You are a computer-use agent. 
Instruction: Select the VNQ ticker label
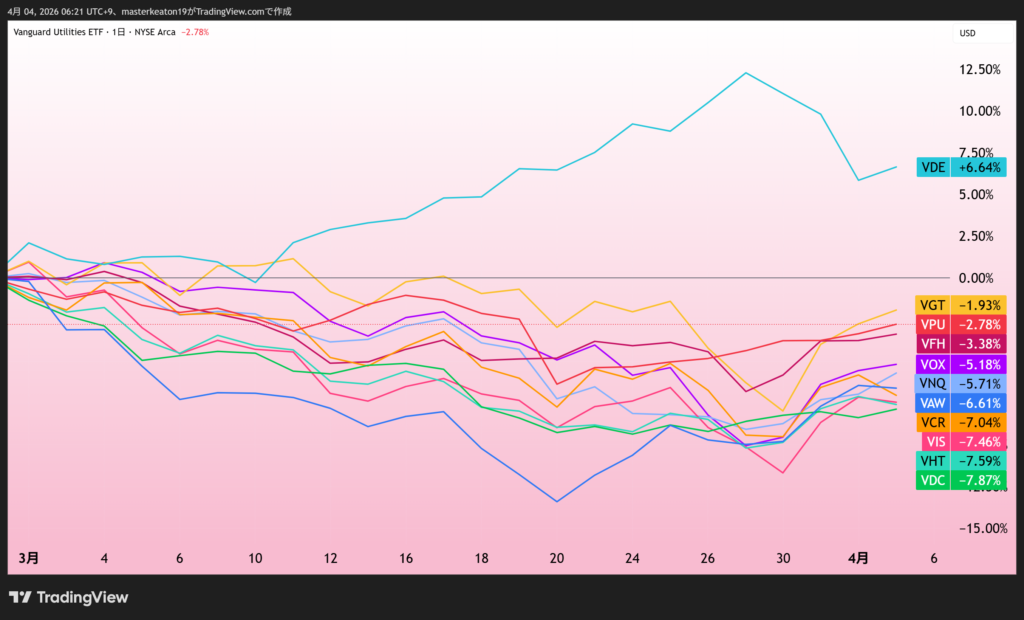pyautogui.click(x=932, y=383)
